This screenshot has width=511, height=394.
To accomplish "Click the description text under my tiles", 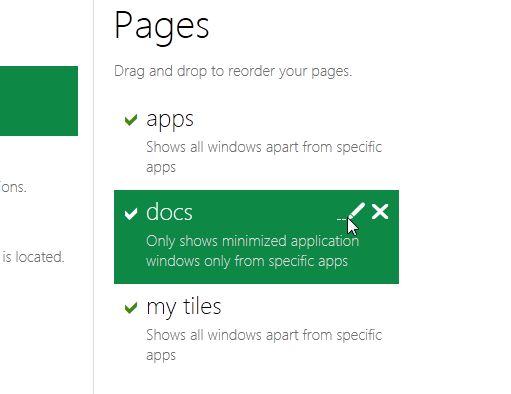I will tap(264, 345).
